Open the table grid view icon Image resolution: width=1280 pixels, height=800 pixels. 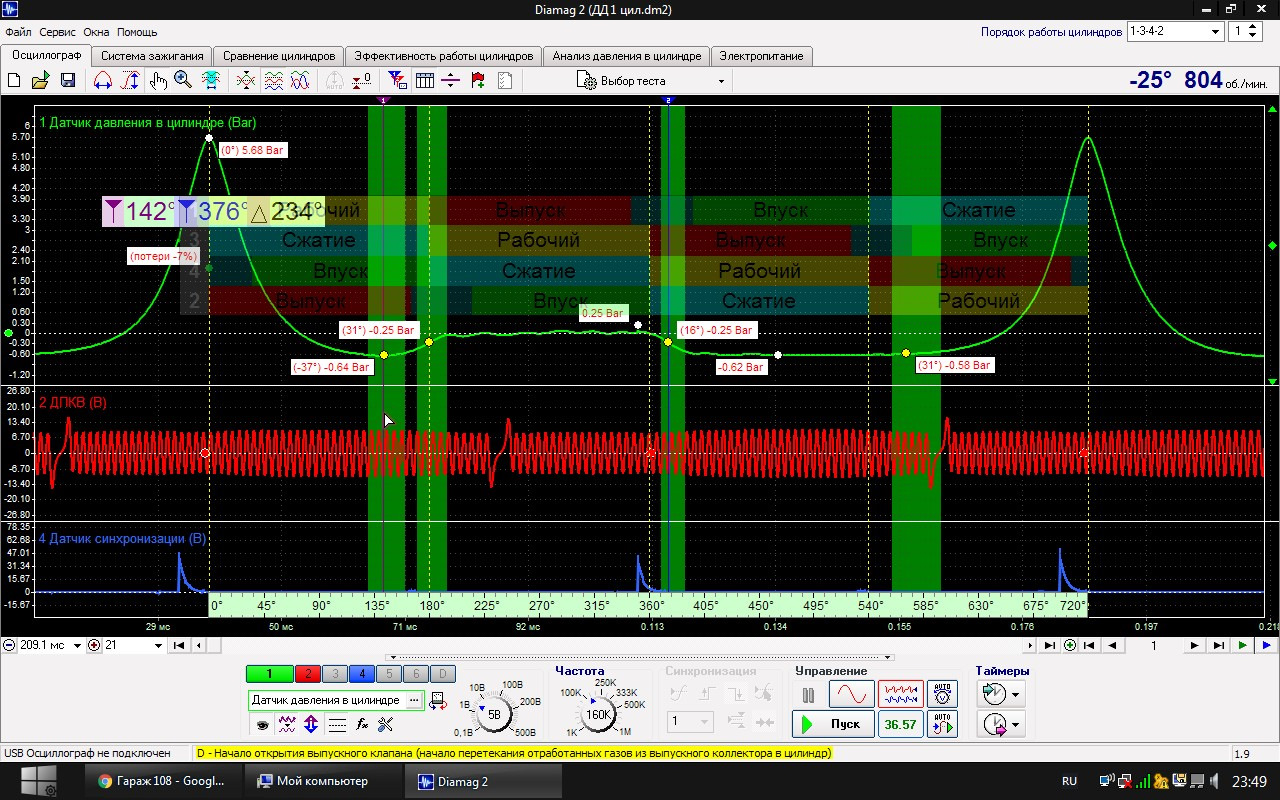point(424,81)
